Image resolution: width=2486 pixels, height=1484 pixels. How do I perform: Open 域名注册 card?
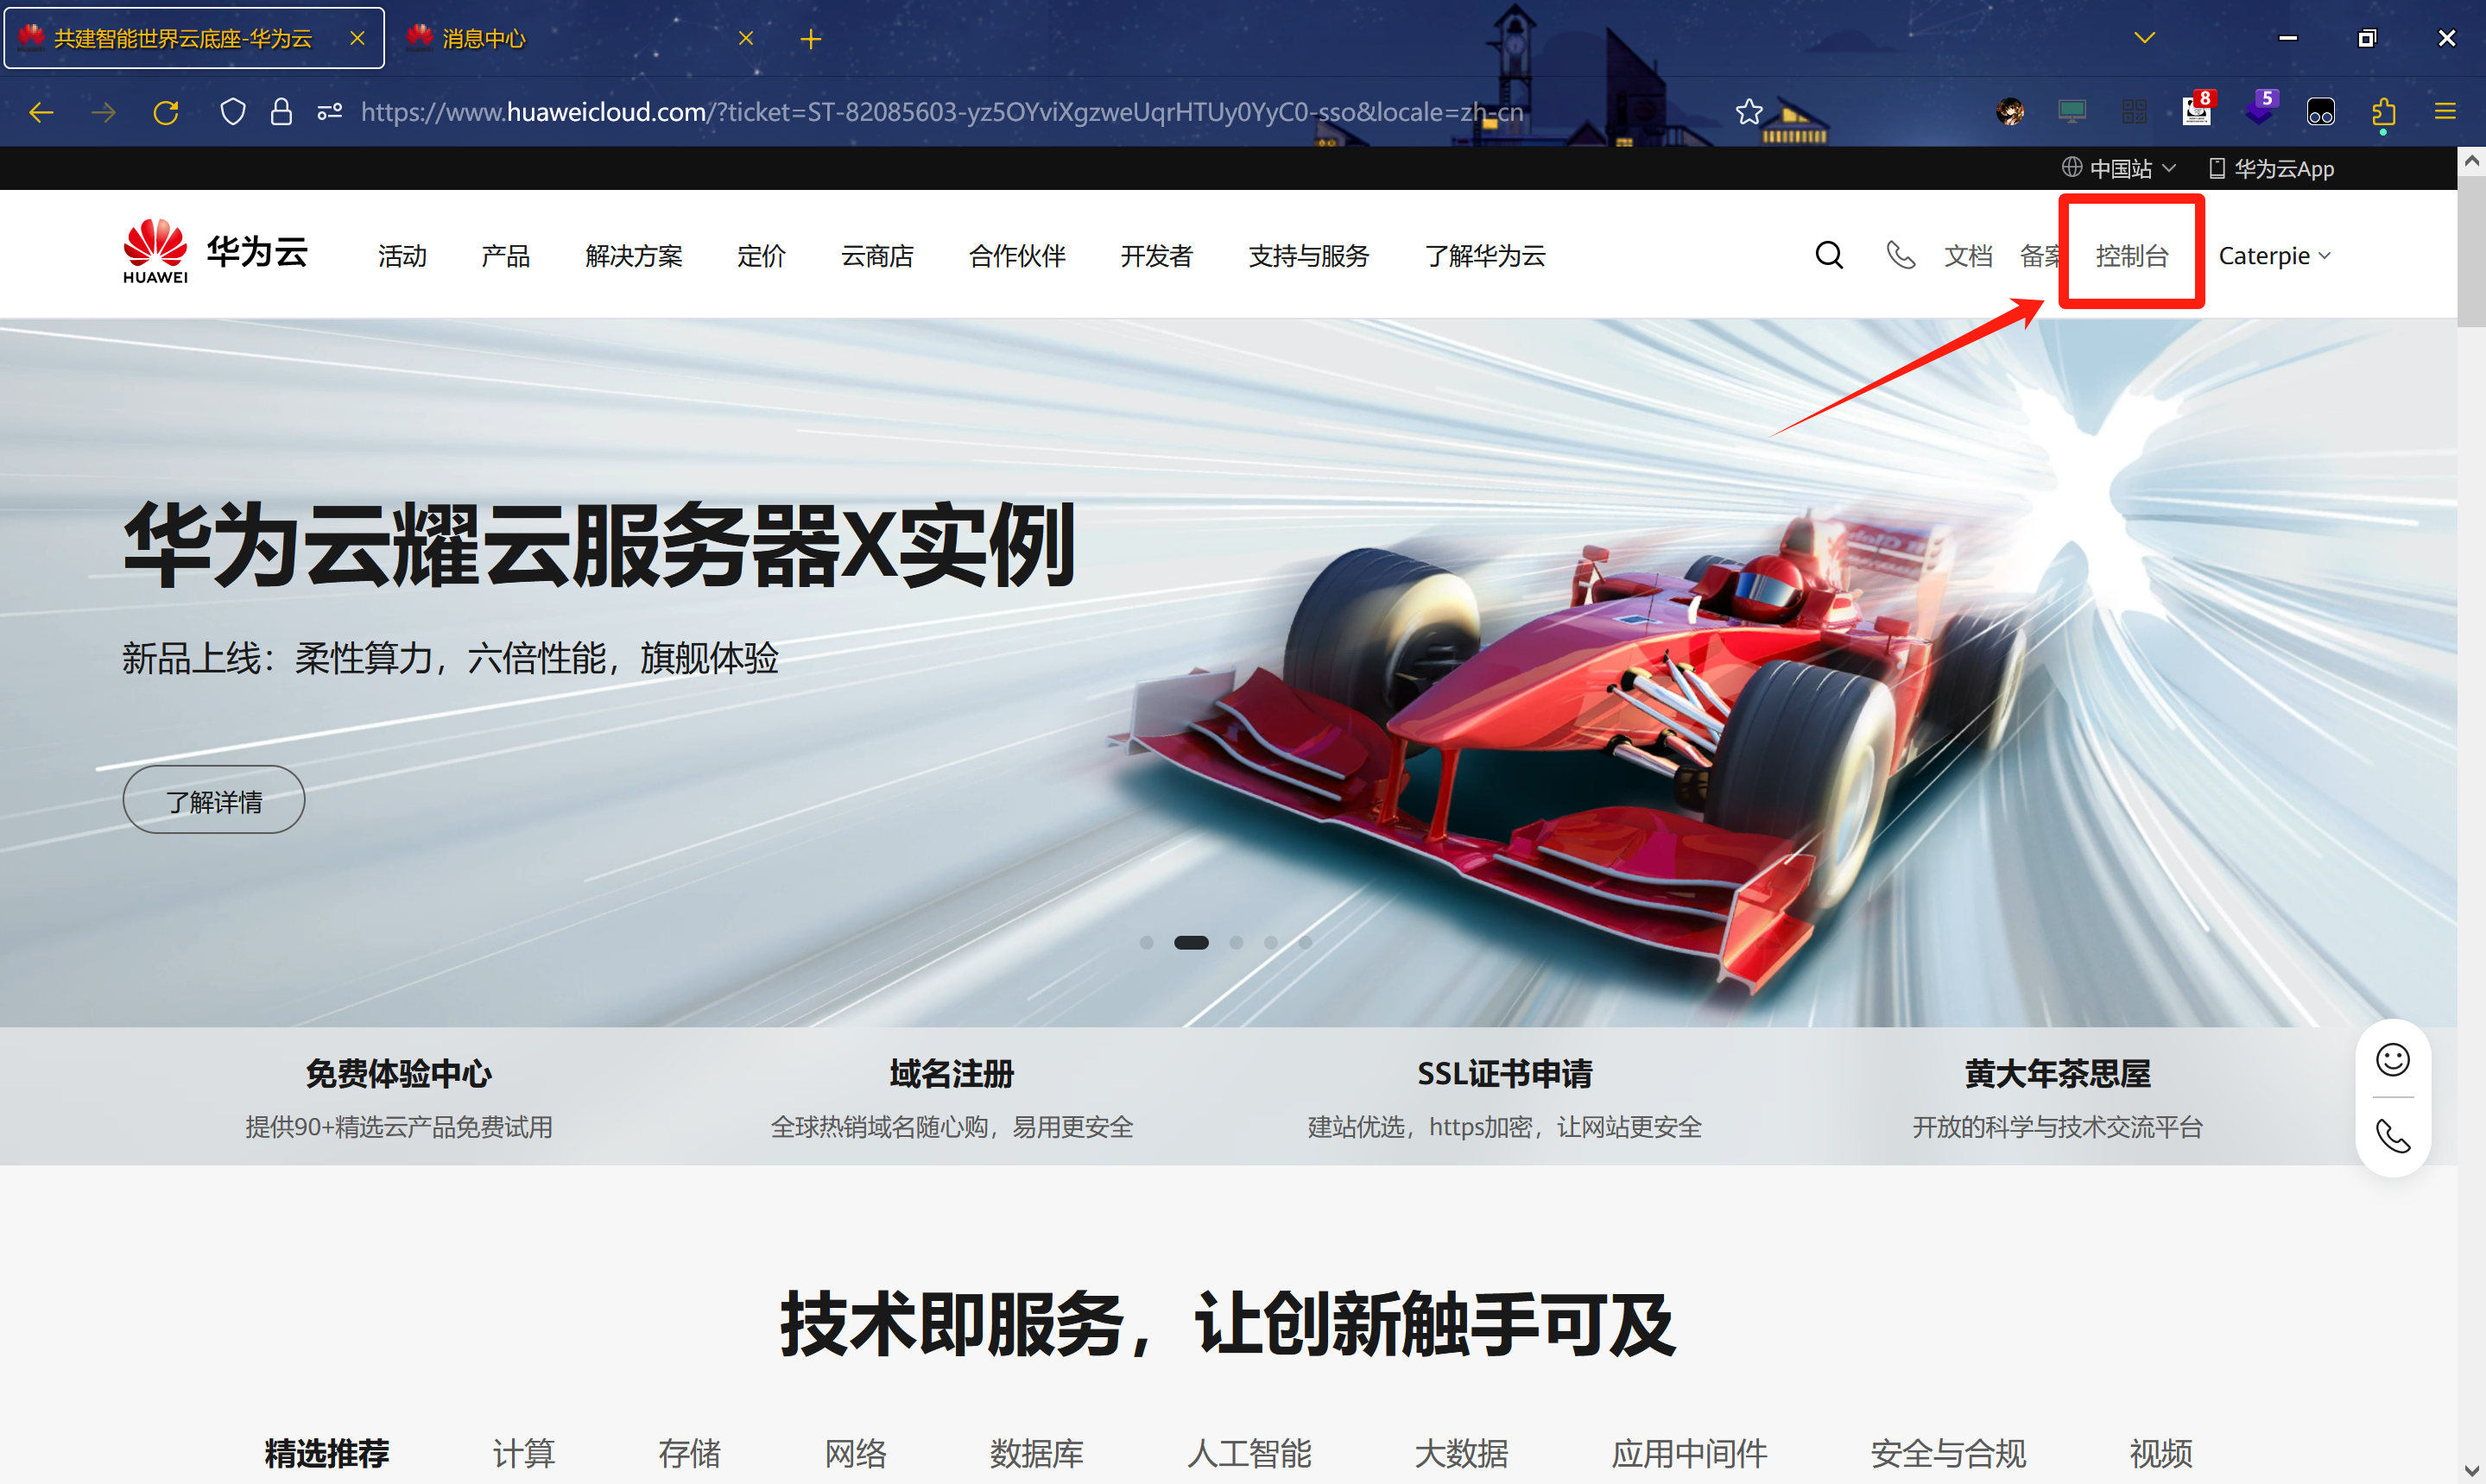951,1097
